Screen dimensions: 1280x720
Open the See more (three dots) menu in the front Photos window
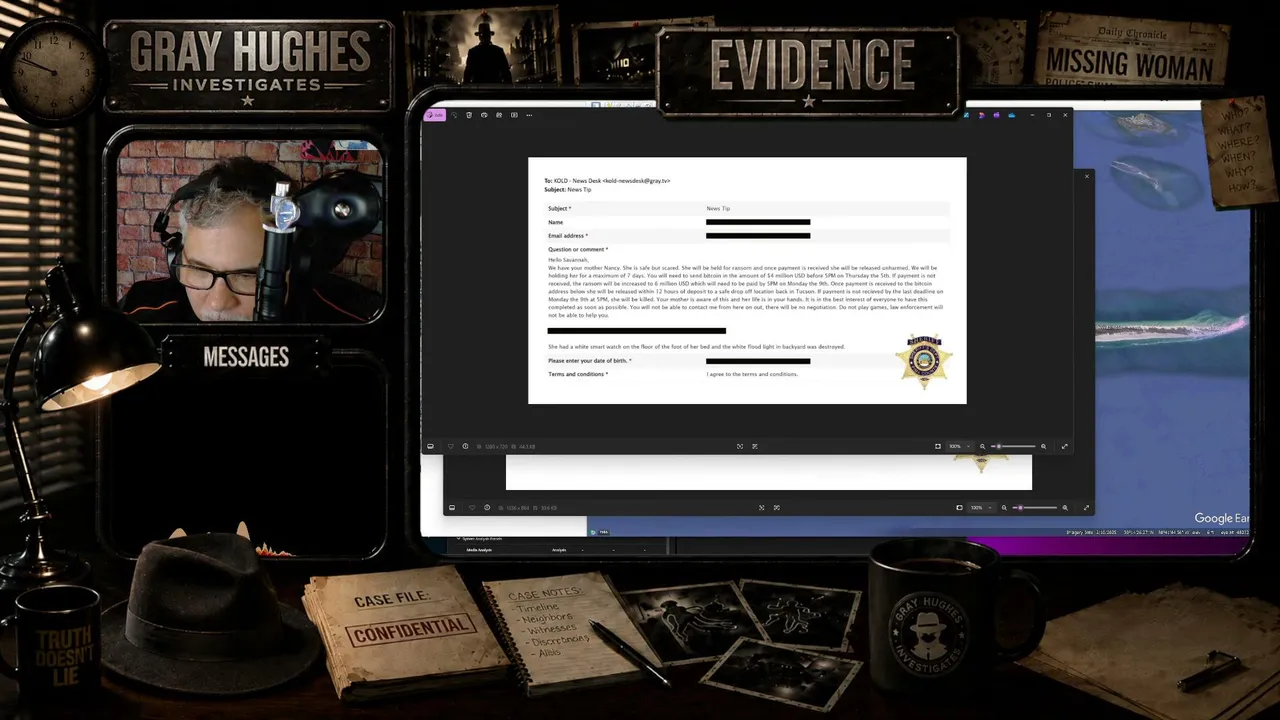click(x=529, y=115)
